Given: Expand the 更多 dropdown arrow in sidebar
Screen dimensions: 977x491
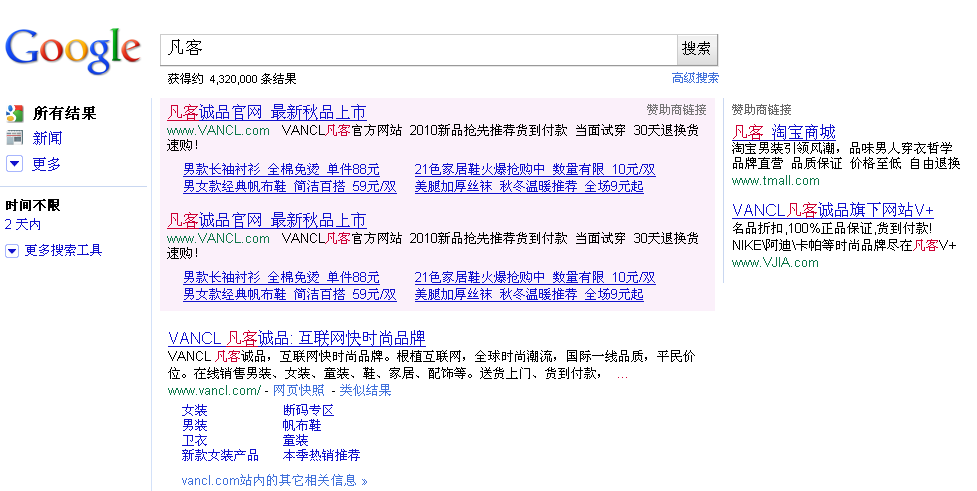Looking at the screenshot, I should point(14,164).
